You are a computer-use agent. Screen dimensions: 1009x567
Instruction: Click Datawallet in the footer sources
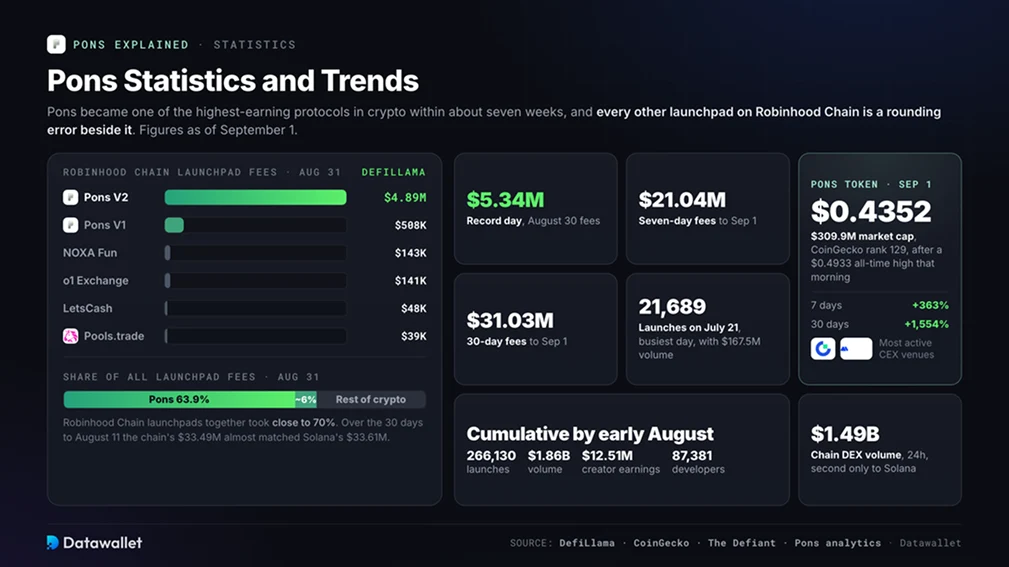tap(930, 543)
